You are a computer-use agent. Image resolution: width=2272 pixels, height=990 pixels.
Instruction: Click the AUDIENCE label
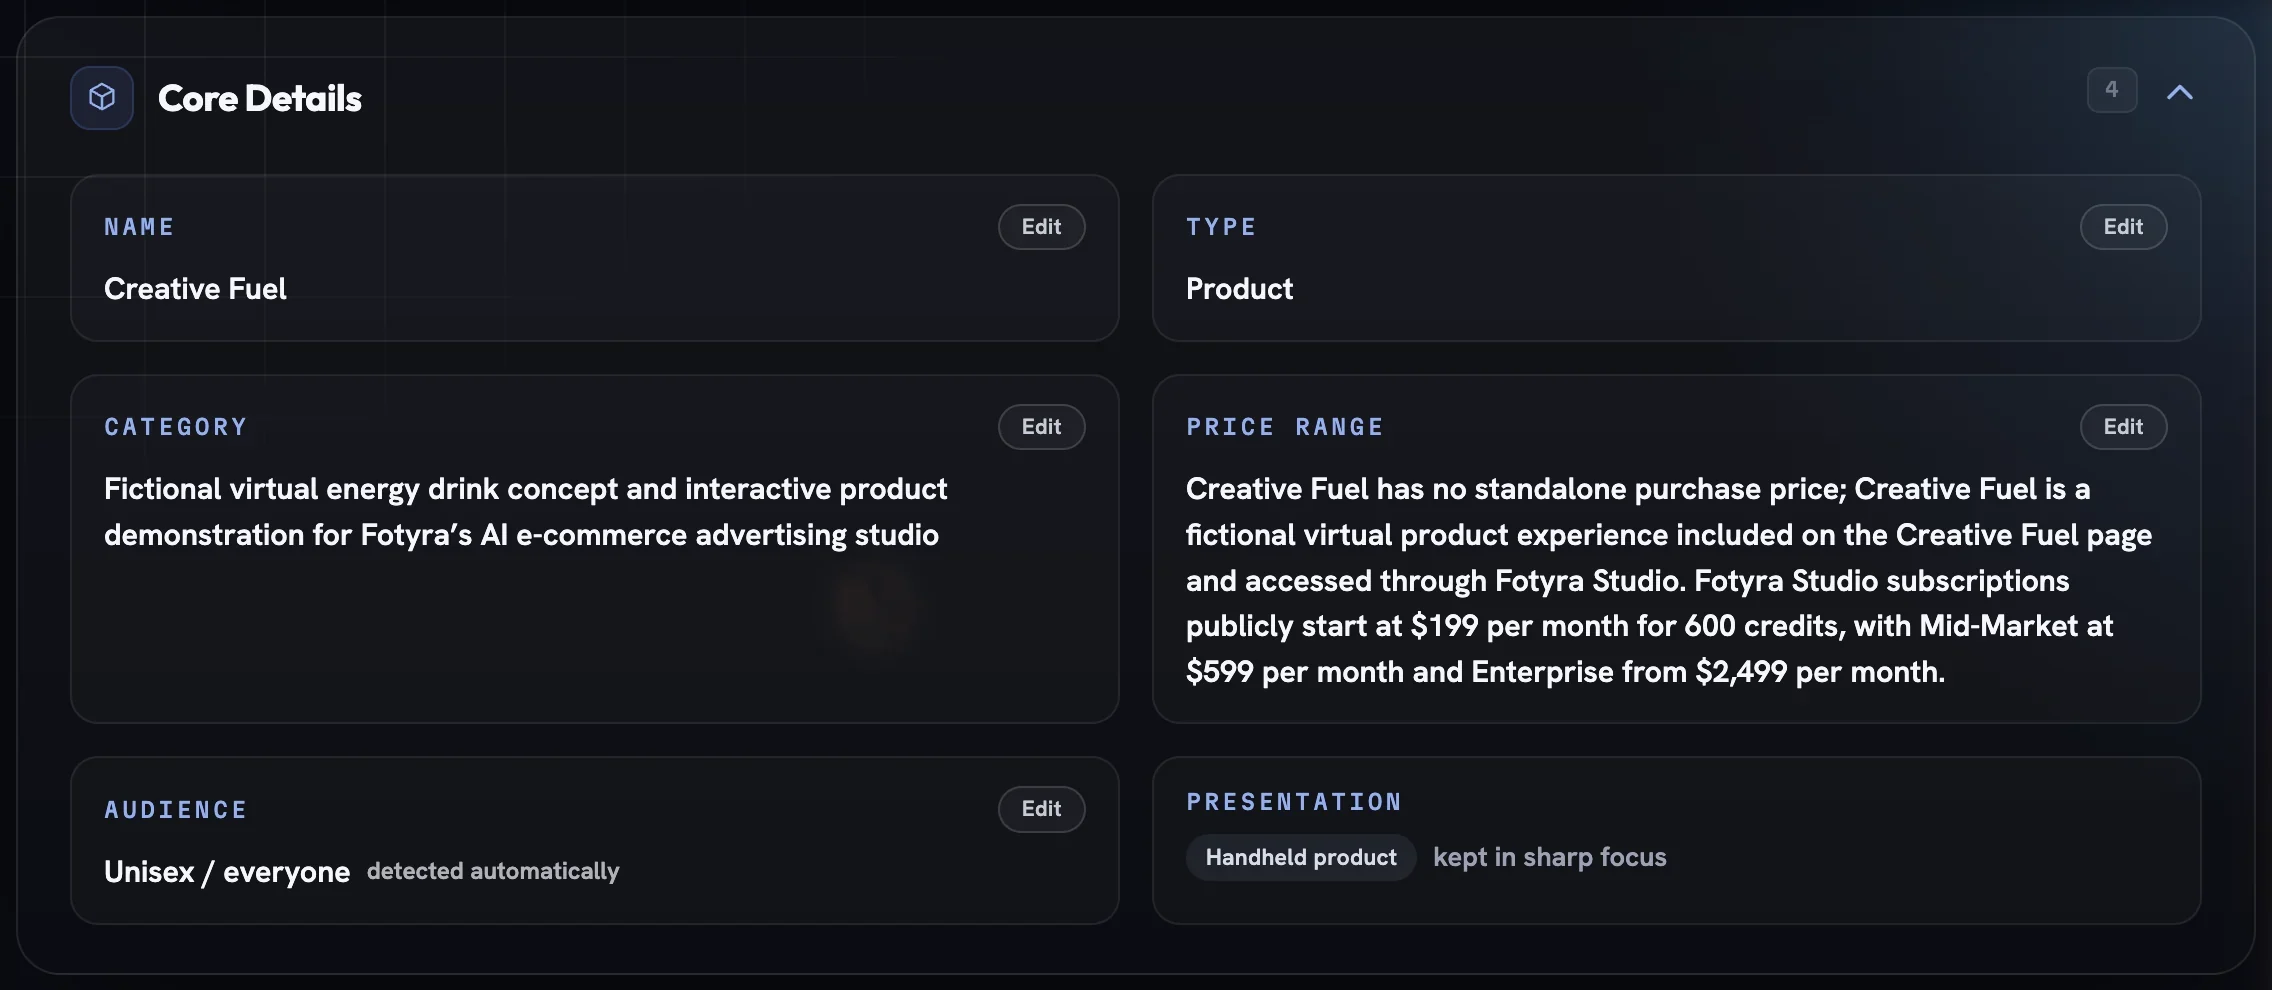pos(176,810)
